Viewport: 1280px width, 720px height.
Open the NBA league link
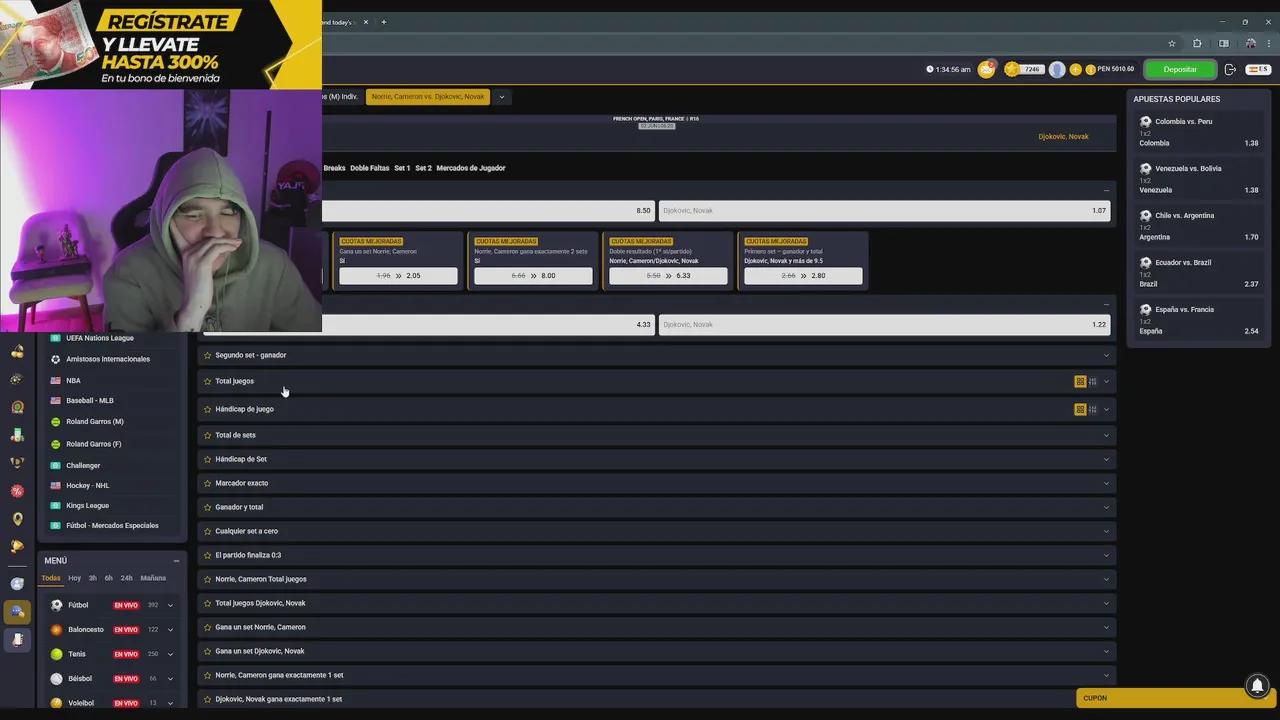tap(73, 380)
